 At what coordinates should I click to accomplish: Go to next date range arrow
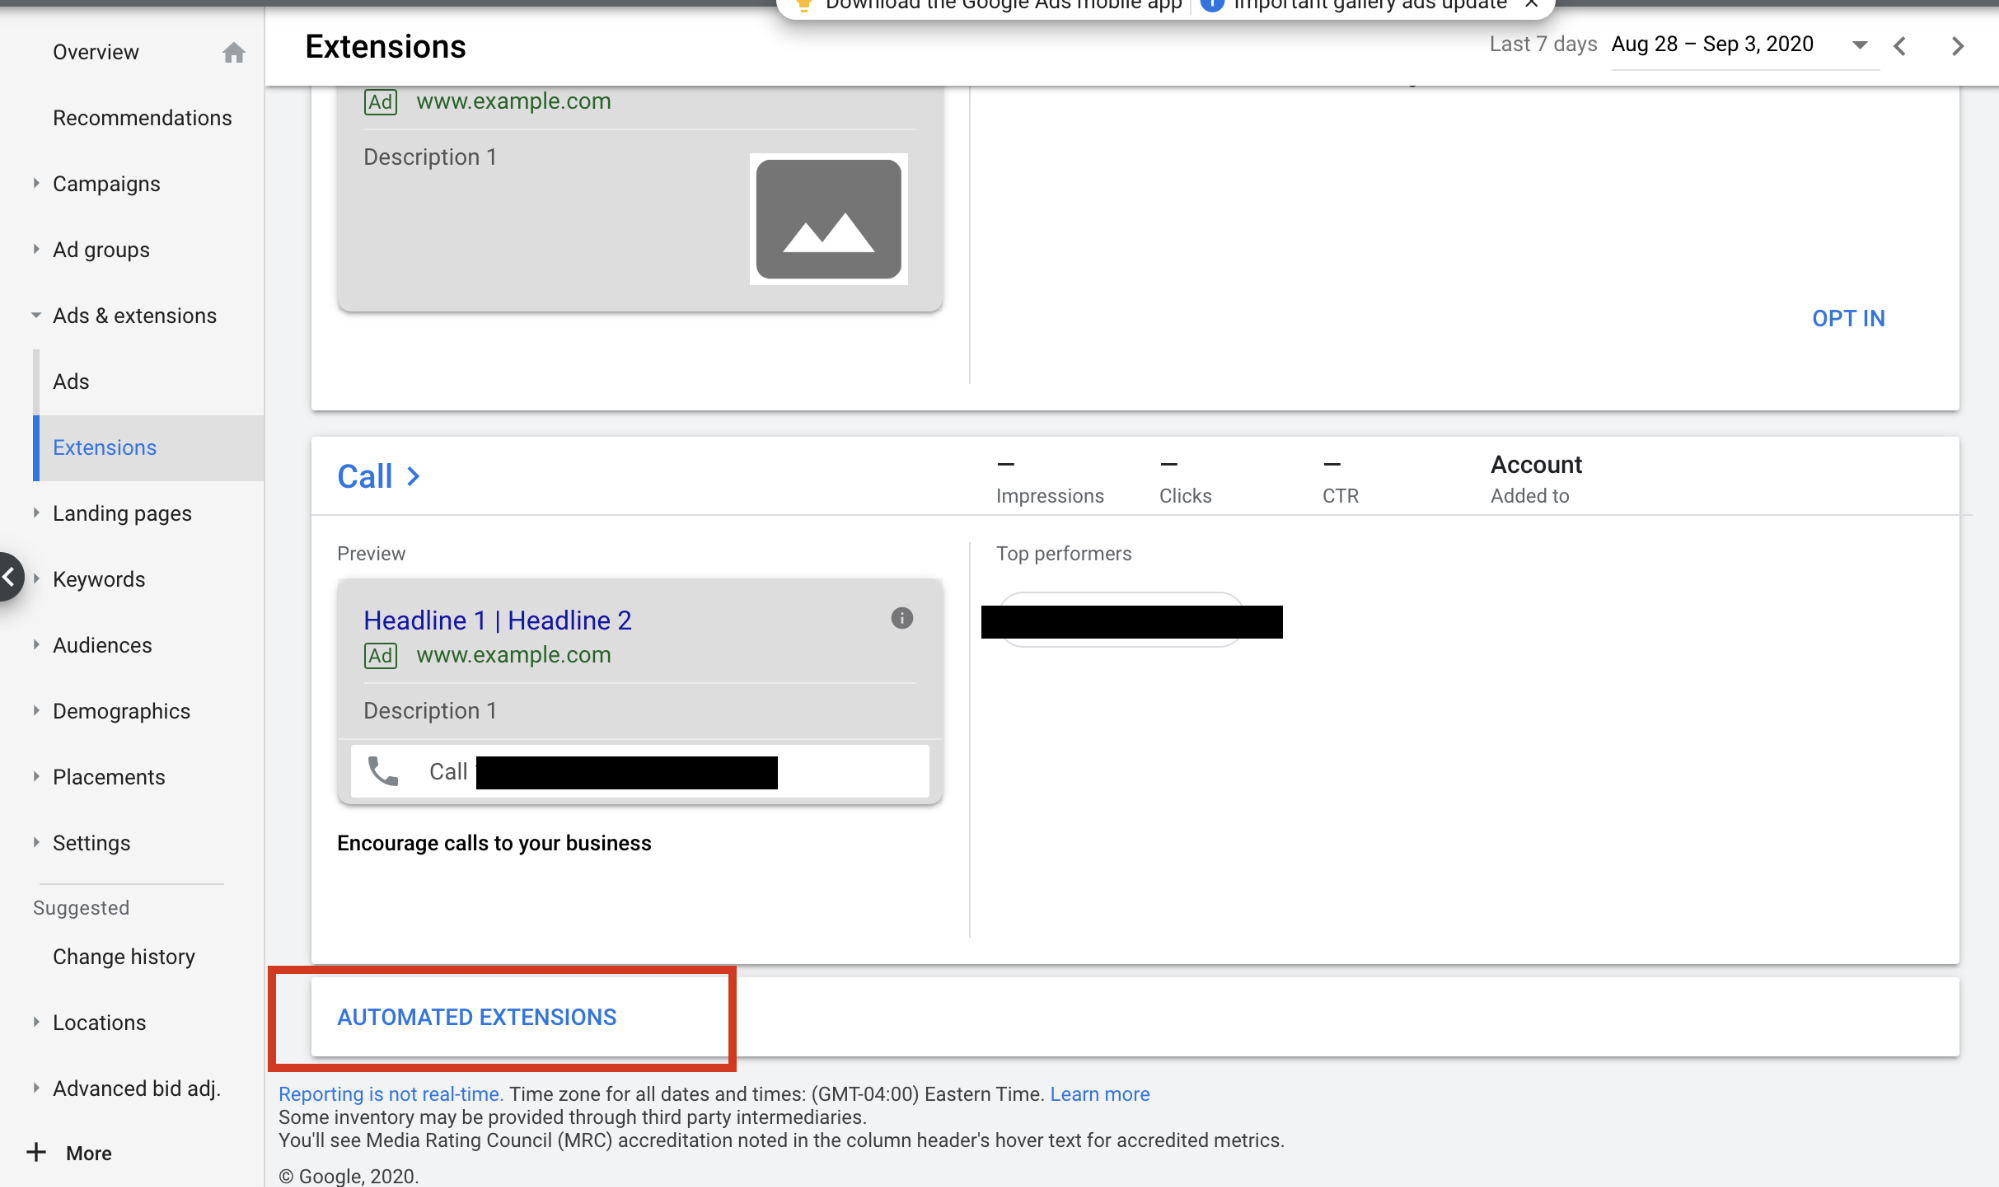(1957, 46)
